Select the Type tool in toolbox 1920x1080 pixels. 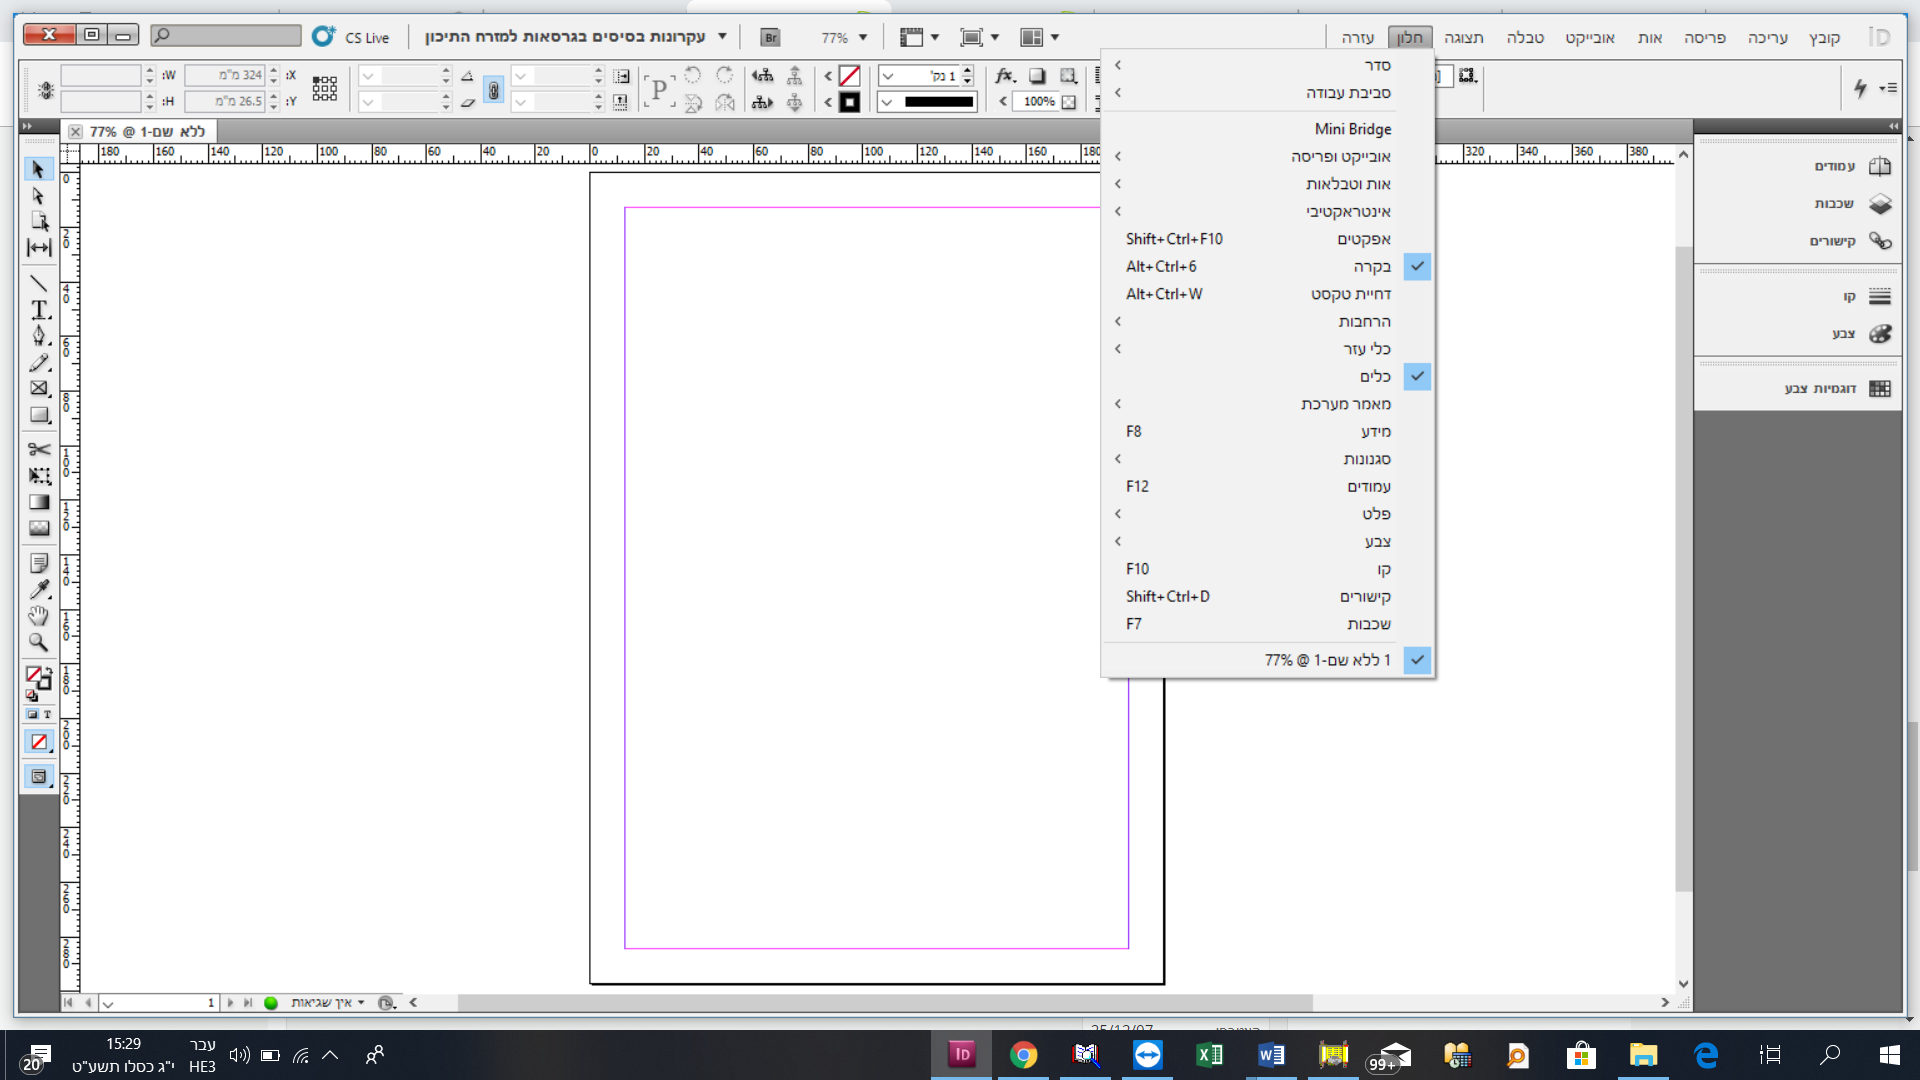coord(39,309)
